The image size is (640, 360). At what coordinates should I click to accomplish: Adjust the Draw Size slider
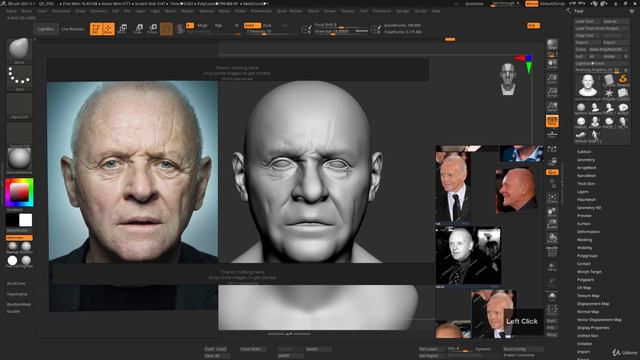(341, 31)
